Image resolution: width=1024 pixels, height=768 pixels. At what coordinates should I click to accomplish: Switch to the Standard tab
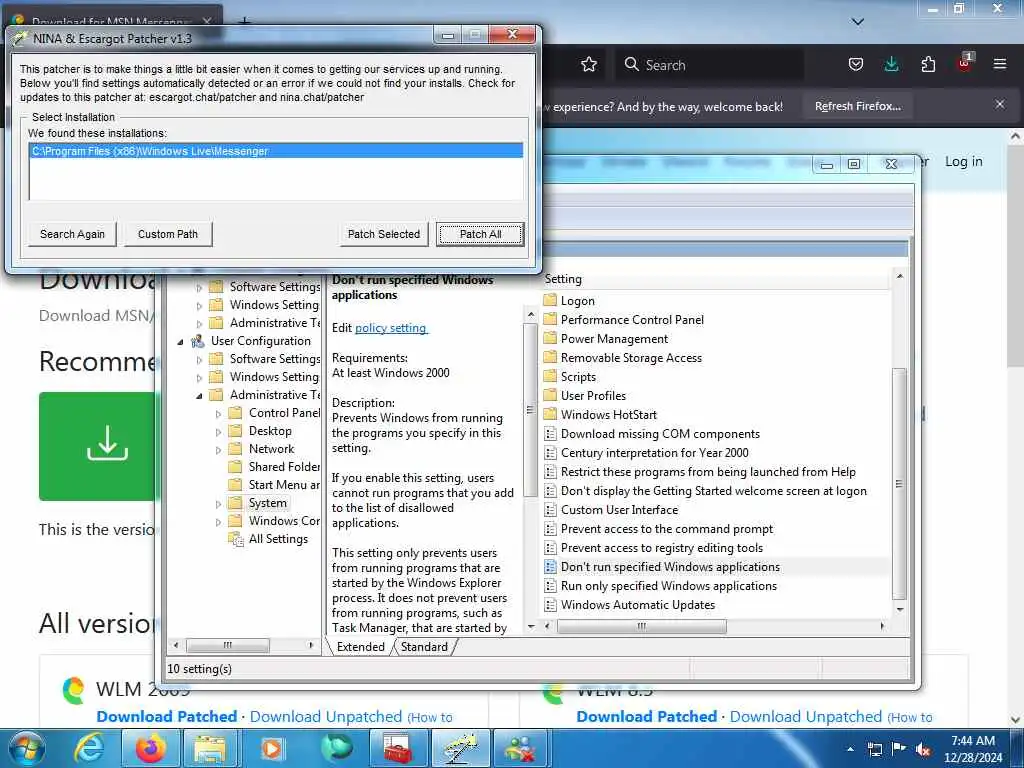[424, 647]
